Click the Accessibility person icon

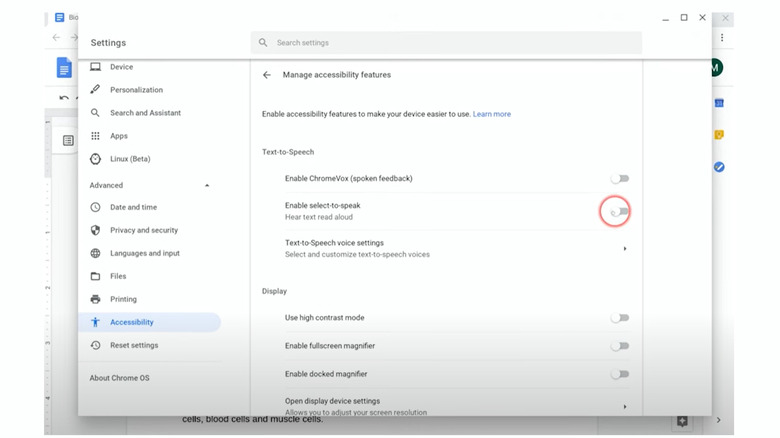(x=95, y=322)
